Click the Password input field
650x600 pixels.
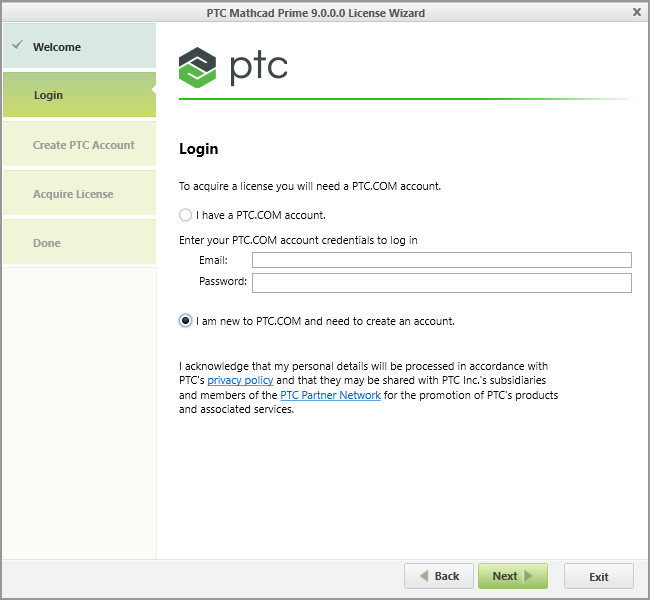coord(441,282)
